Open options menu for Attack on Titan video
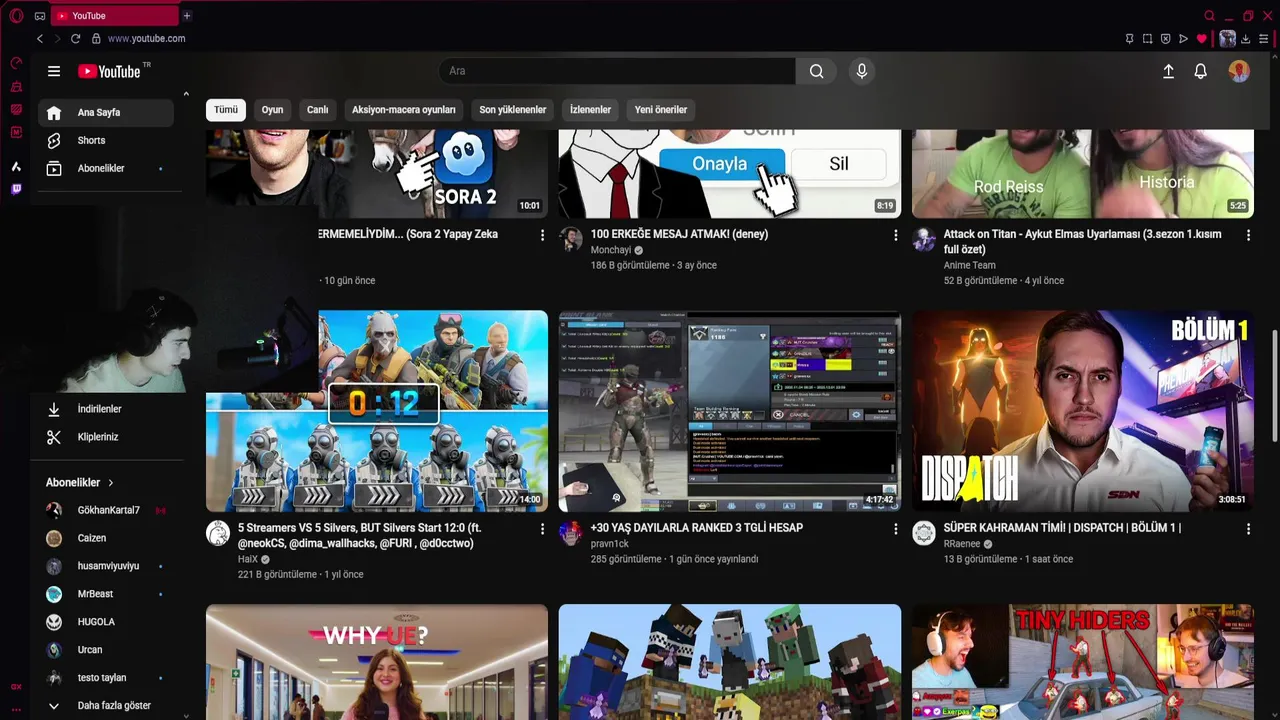Screen dimensions: 1280x720 [1248, 235]
